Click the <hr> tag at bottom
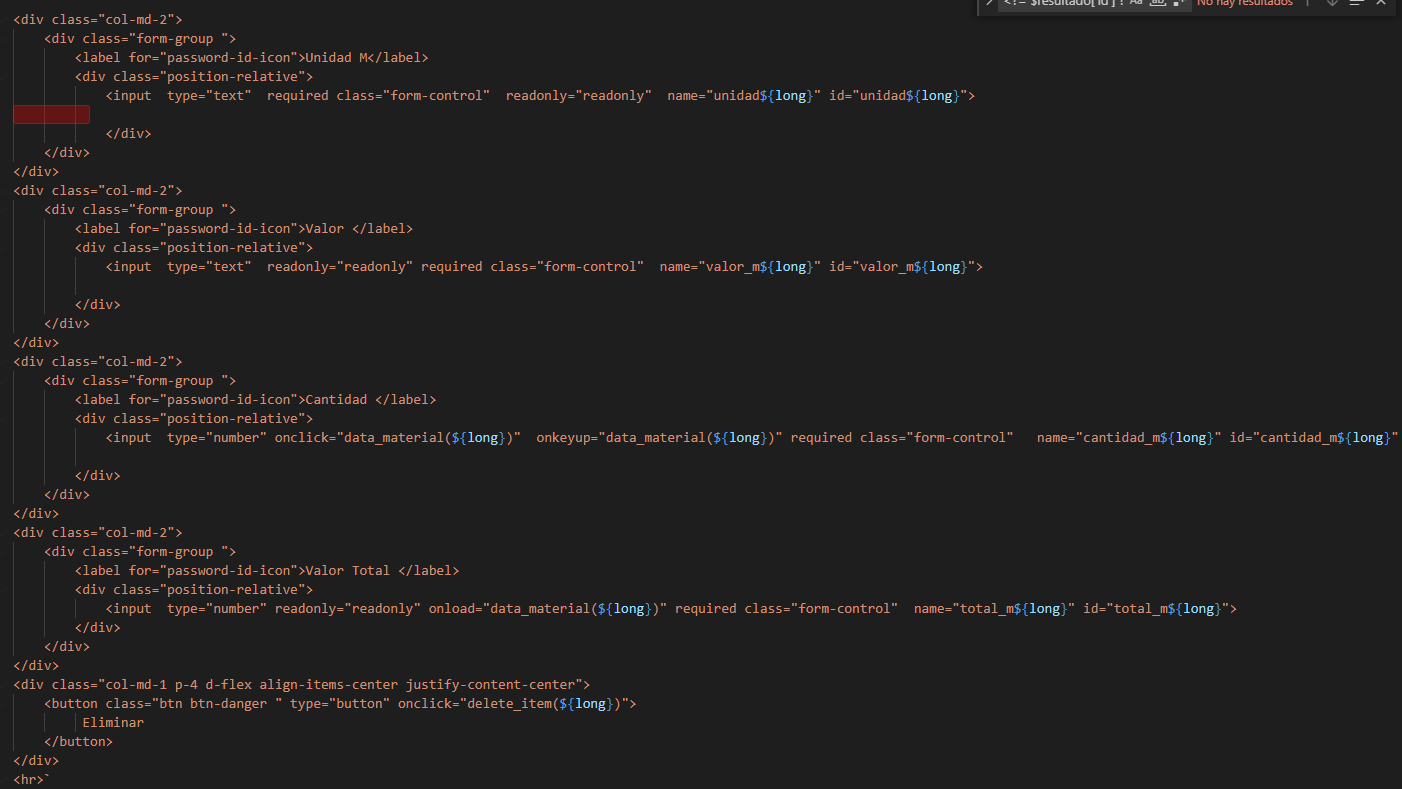 [29, 779]
